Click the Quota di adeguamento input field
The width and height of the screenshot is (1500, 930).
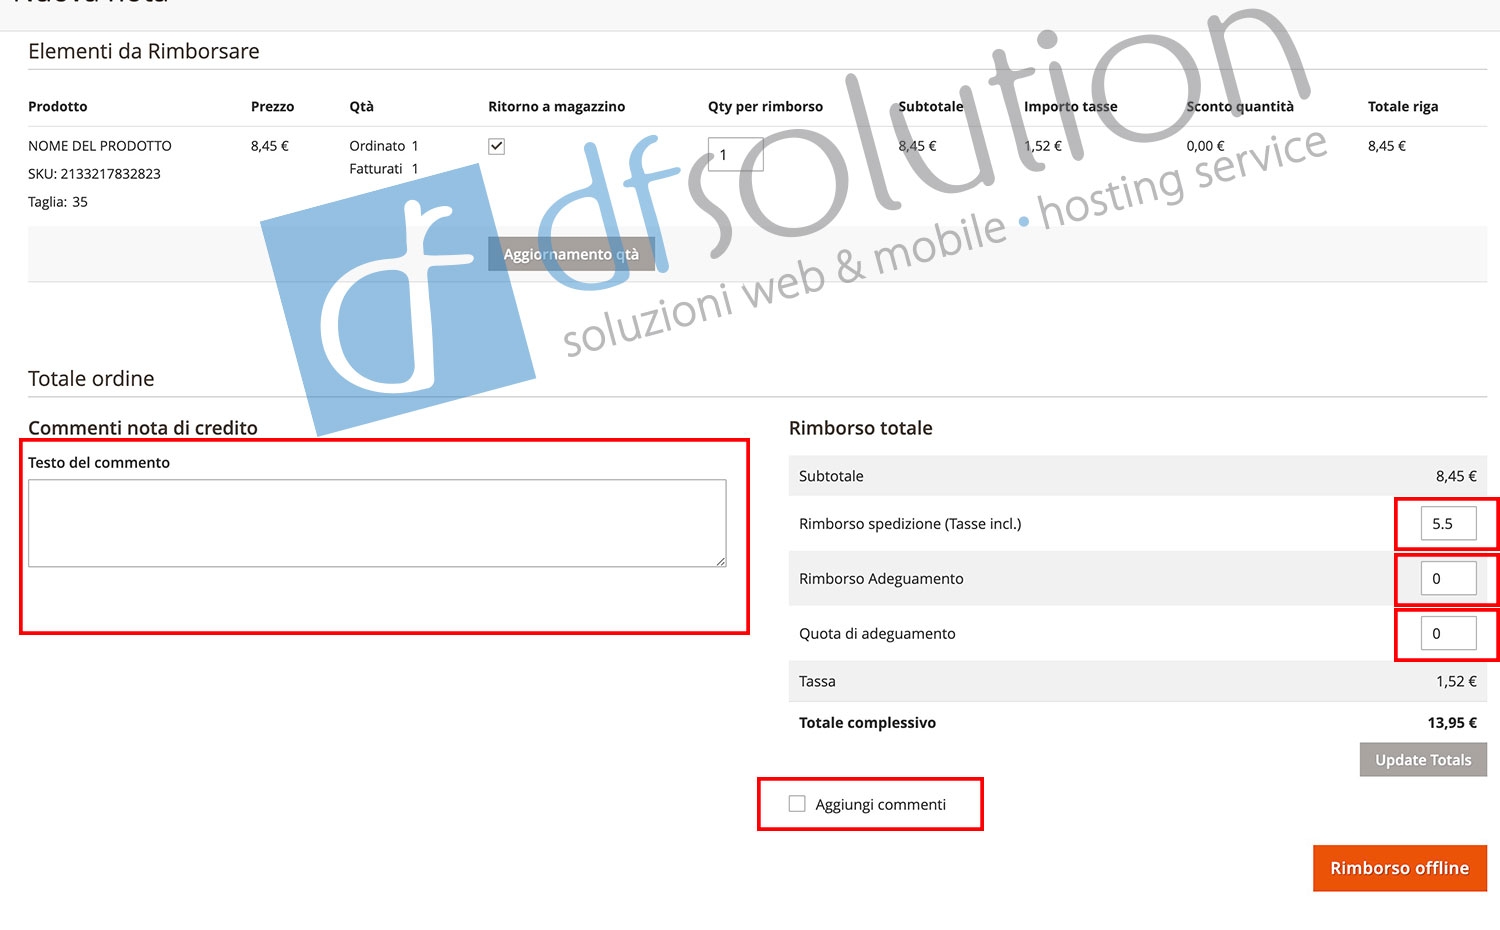click(1448, 633)
